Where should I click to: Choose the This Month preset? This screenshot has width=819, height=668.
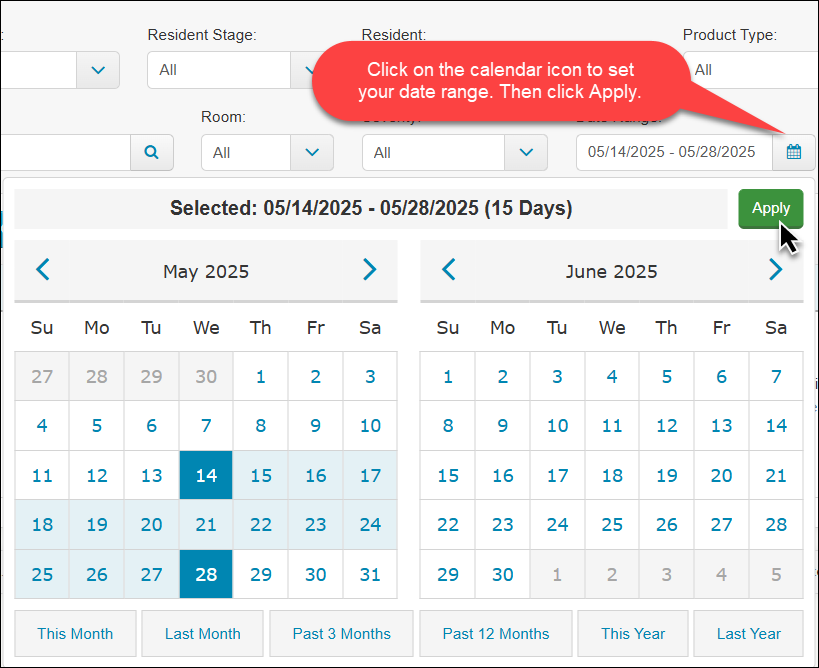[75, 634]
